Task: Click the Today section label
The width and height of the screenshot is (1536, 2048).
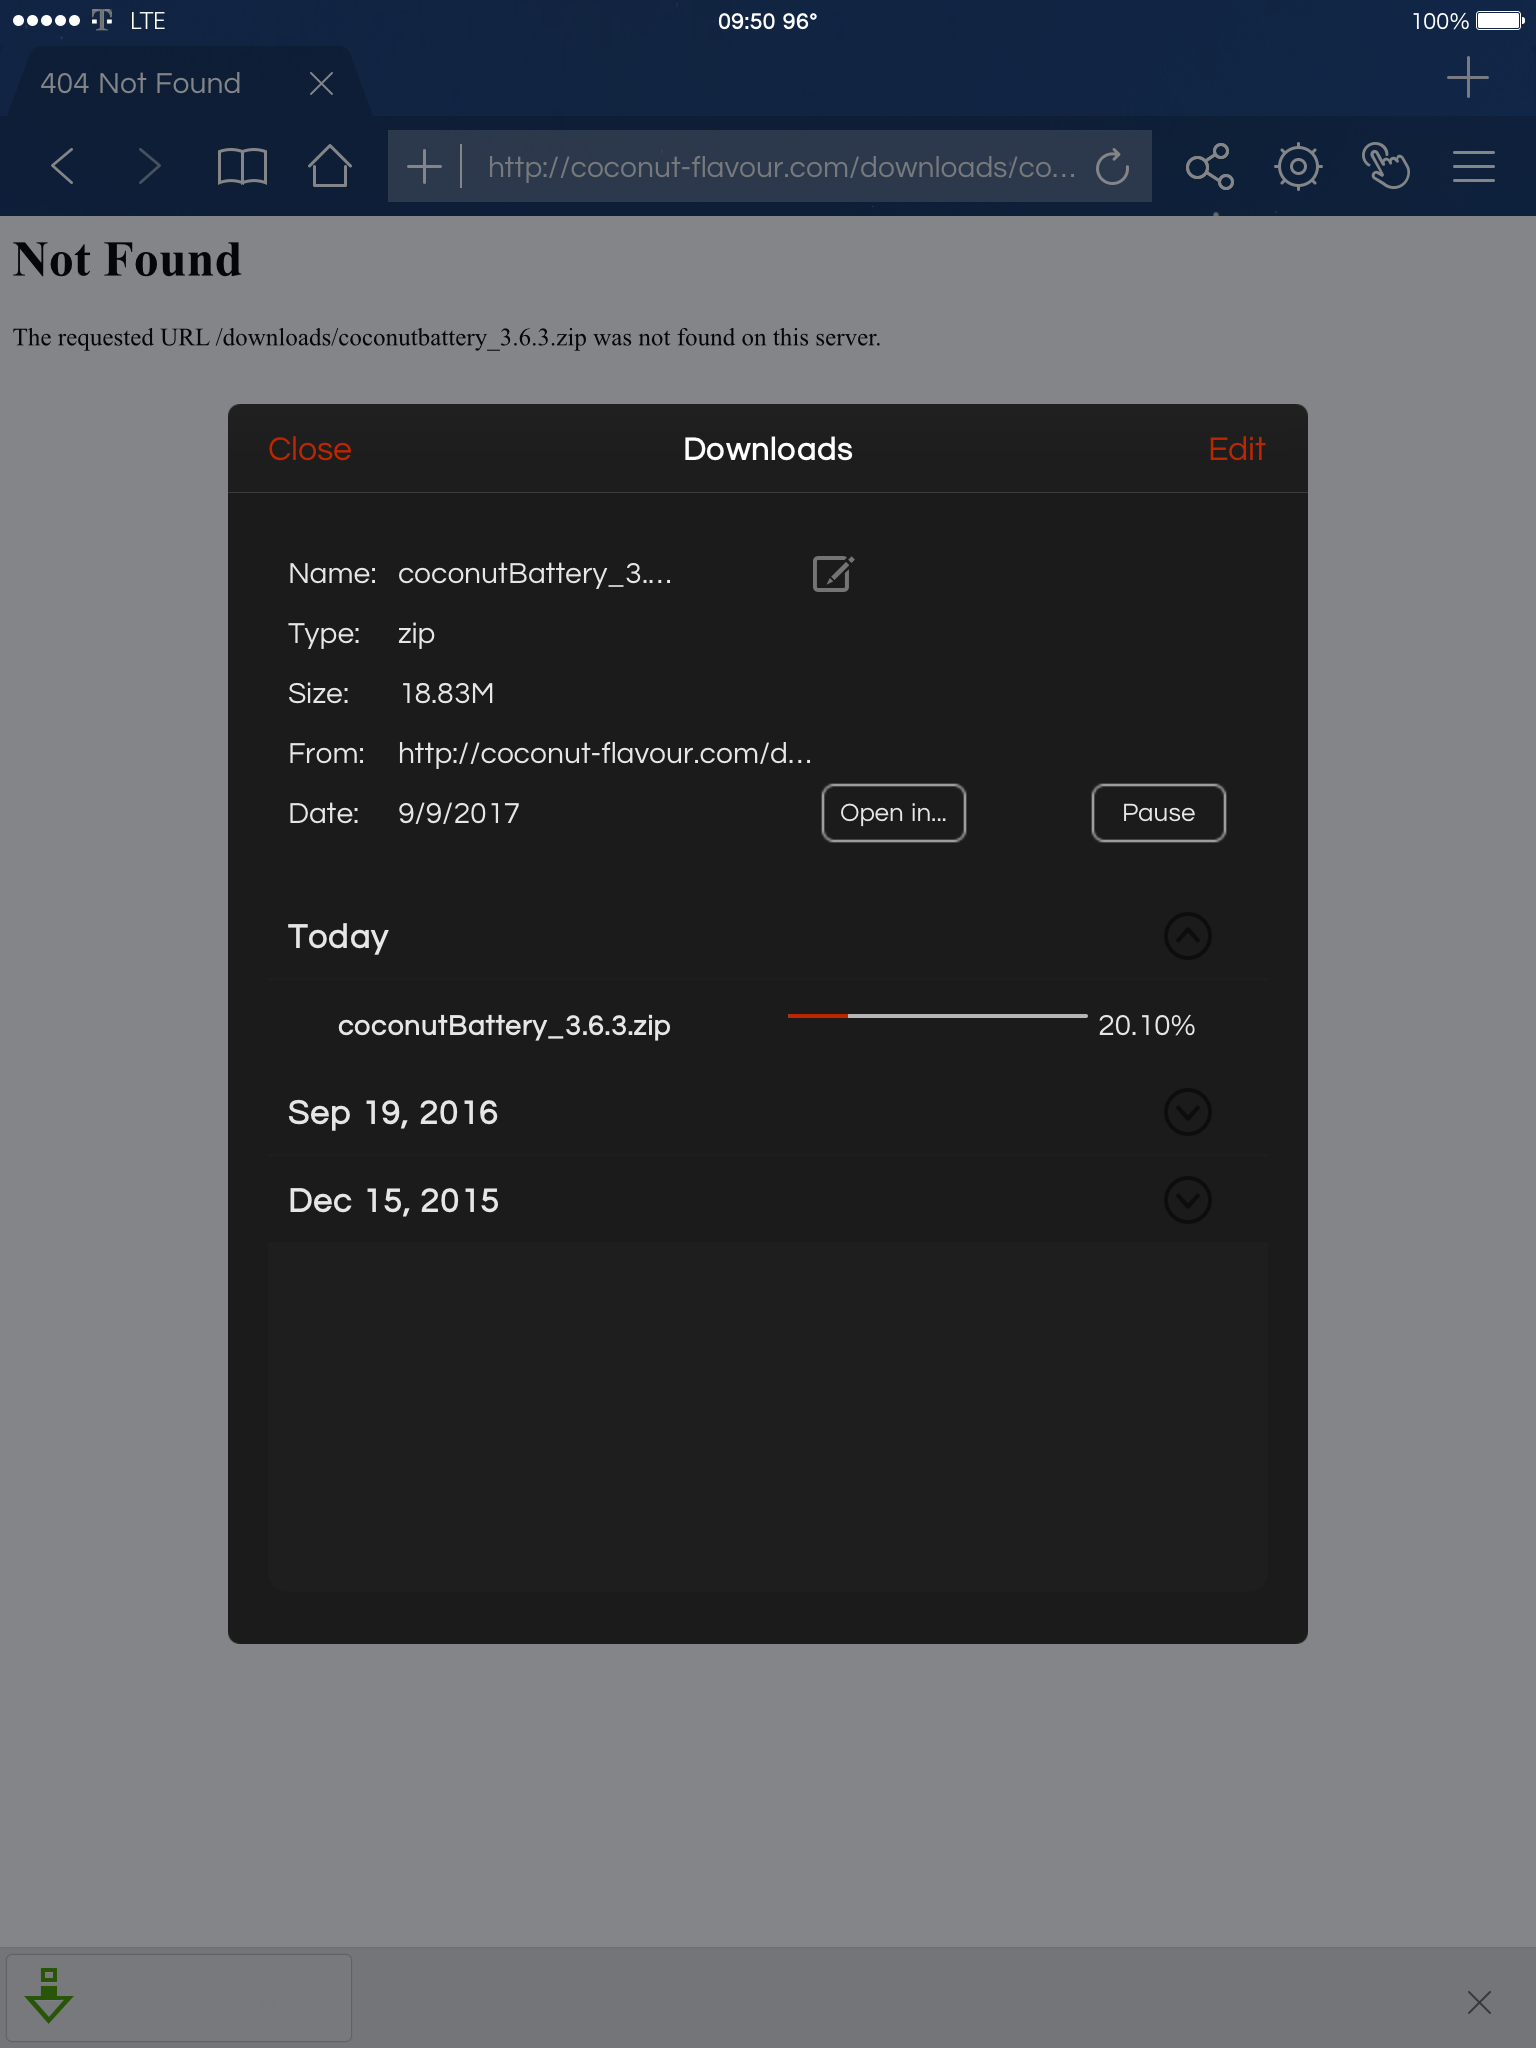Action: coord(338,937)
